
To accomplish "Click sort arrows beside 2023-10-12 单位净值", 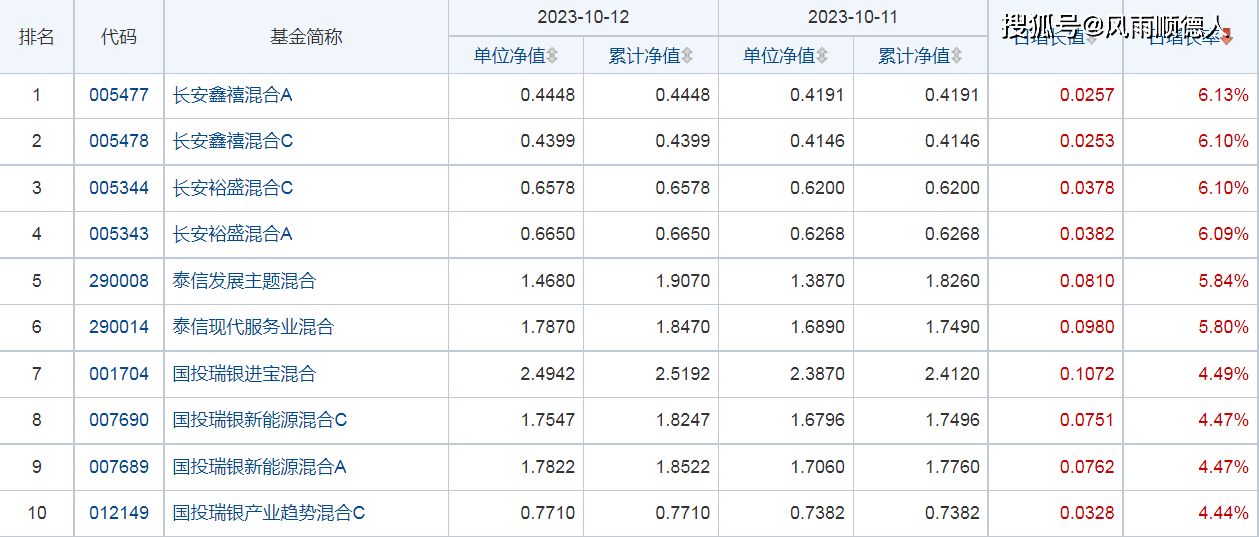I will coord(552,56).
